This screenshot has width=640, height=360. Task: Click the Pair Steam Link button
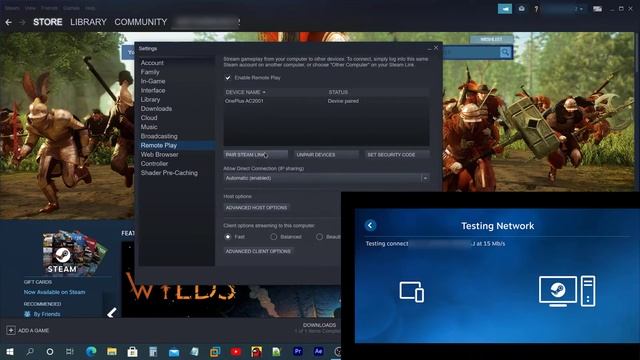256,155
